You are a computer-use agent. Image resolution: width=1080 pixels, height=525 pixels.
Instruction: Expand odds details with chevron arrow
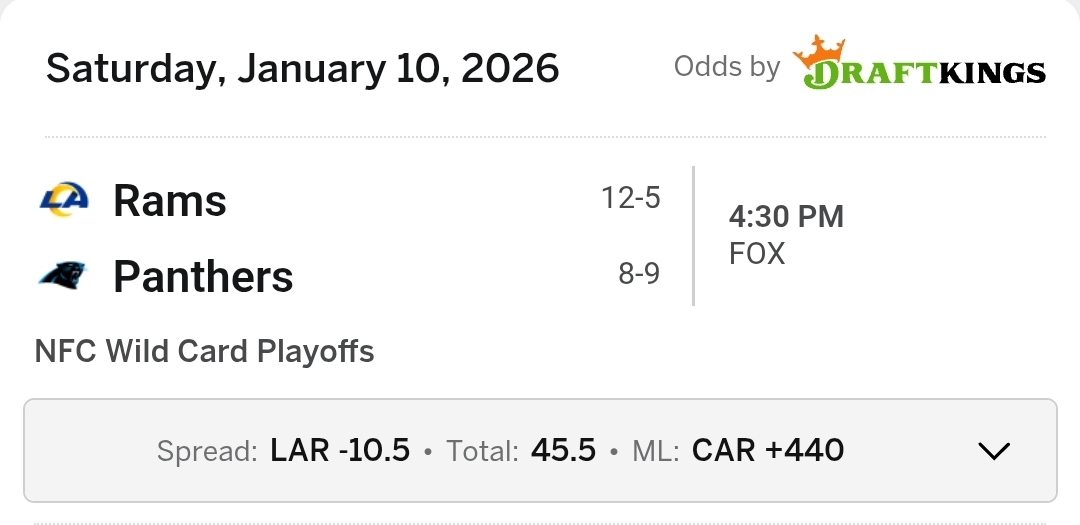pos(993,451)
